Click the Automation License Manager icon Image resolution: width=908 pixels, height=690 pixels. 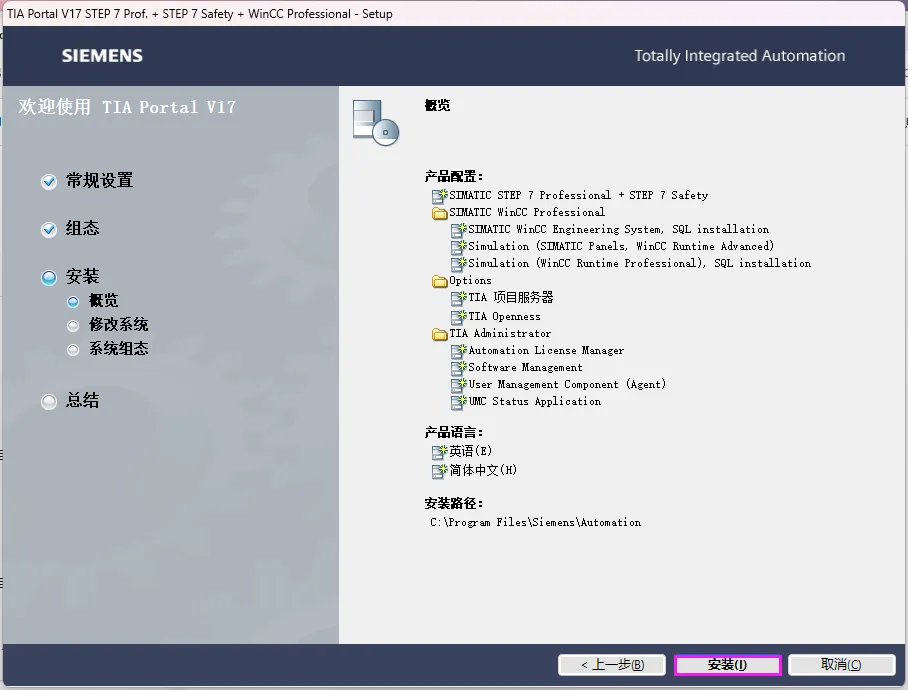tap(459, 351)
